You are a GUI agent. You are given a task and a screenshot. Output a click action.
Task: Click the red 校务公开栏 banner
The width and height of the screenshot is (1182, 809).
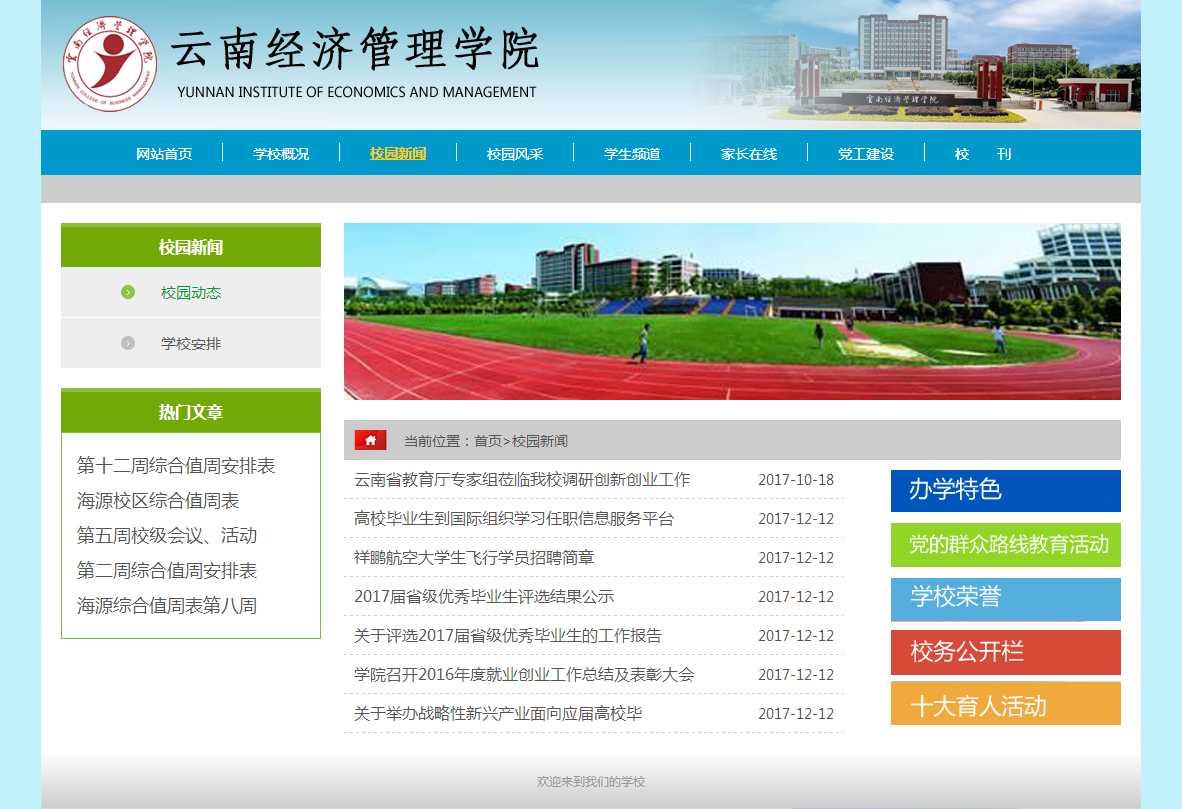pos(1005,652)
